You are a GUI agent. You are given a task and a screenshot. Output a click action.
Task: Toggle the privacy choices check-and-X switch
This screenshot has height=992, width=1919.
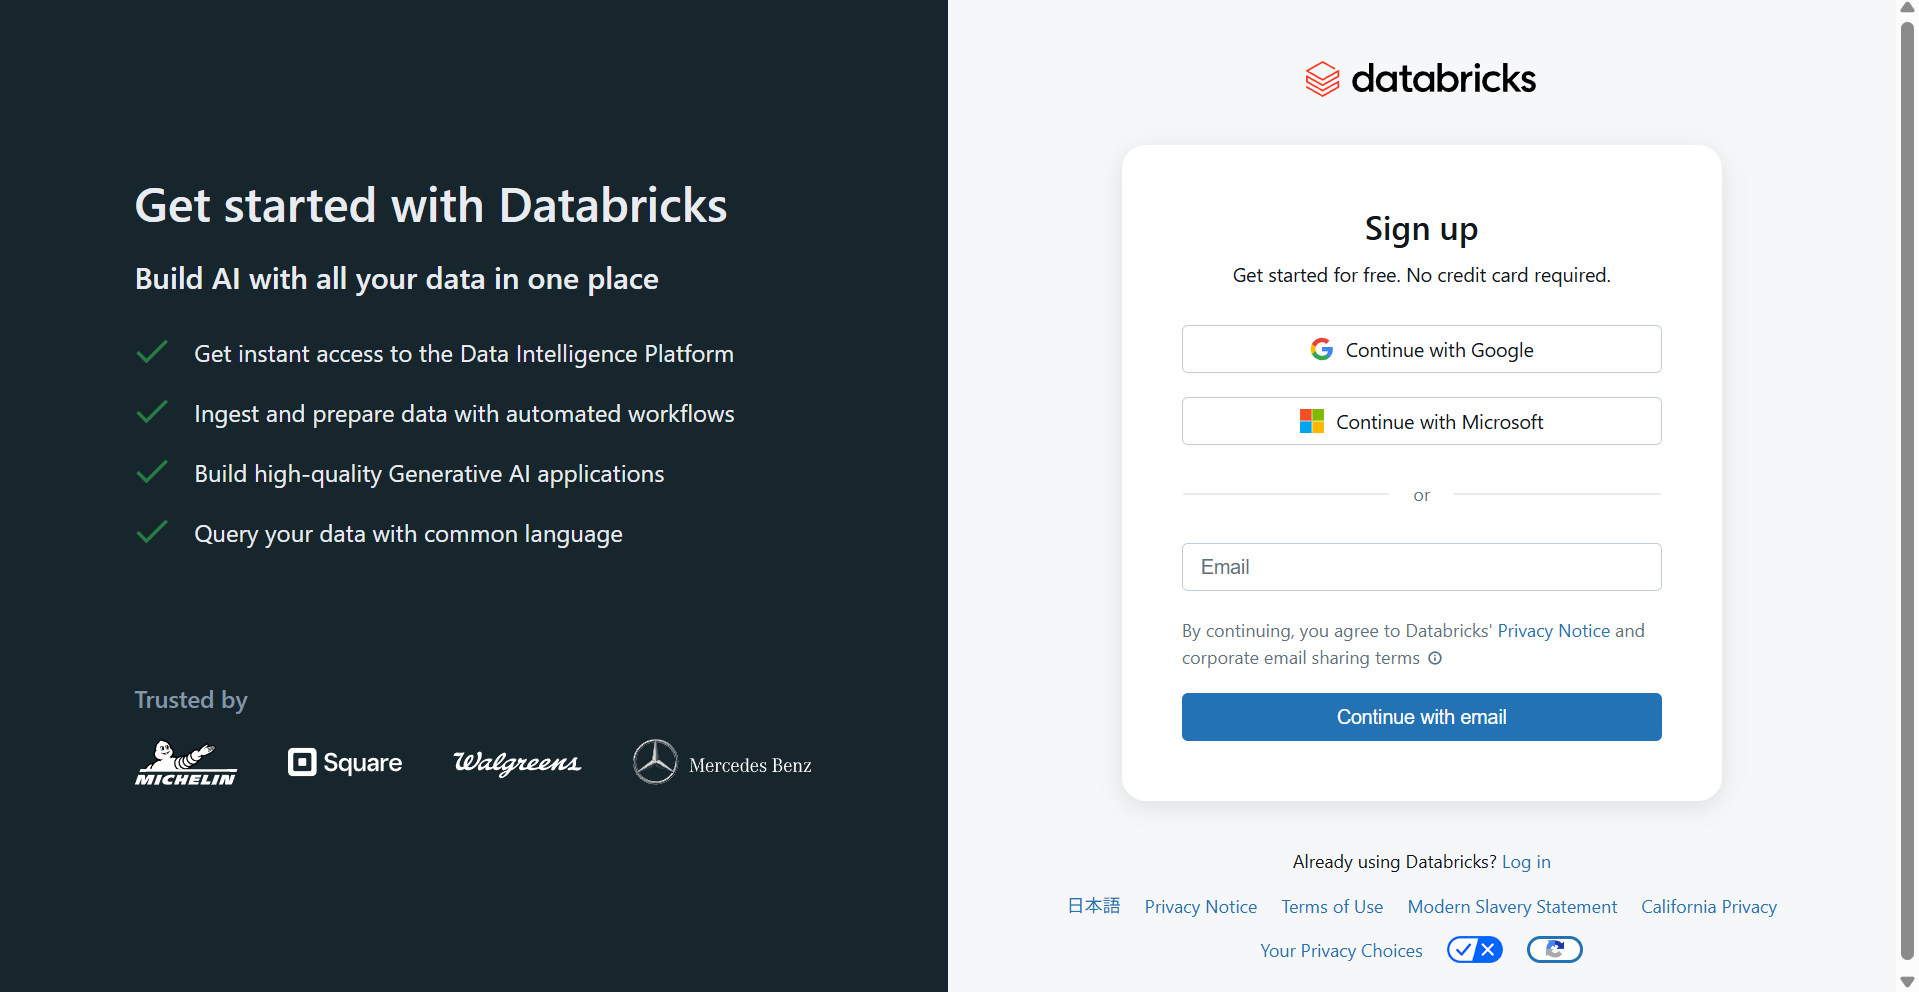[x=1474, y=949]
